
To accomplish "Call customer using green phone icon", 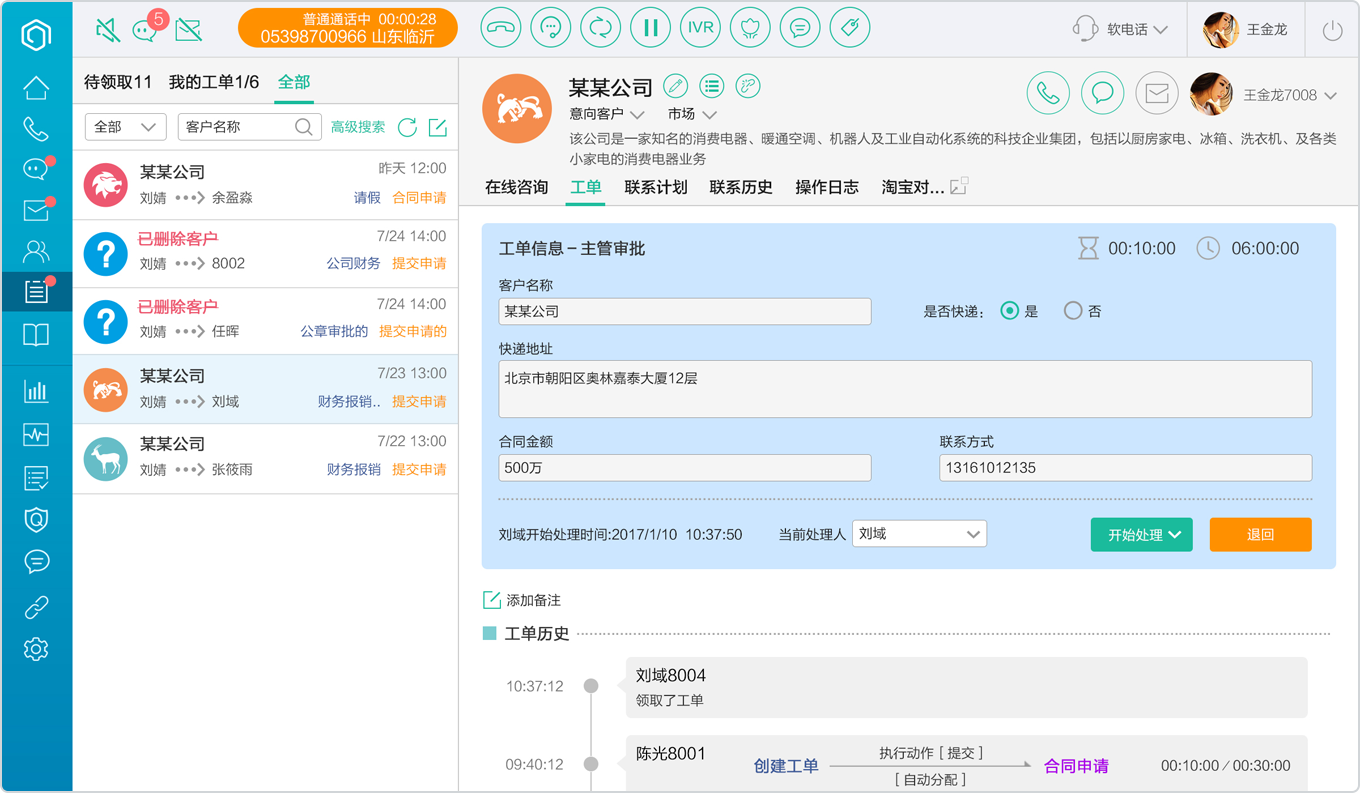I will pos(1048,94).
